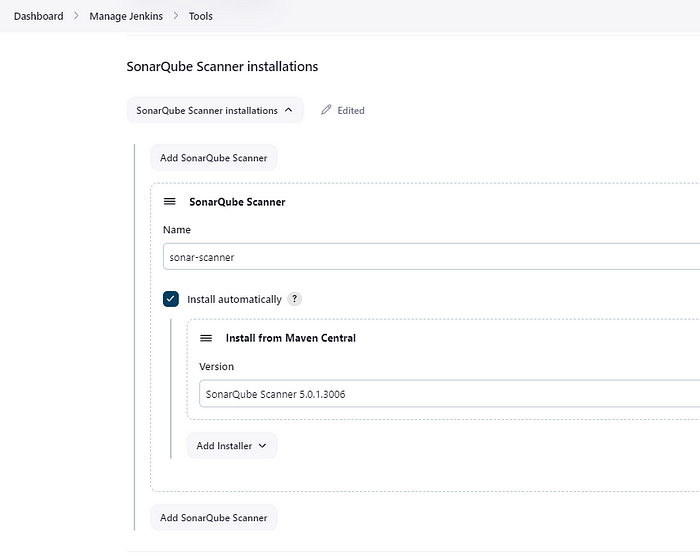Click the Edited status label
This screenshot has width=700, height=556.
tap(351, 110)
